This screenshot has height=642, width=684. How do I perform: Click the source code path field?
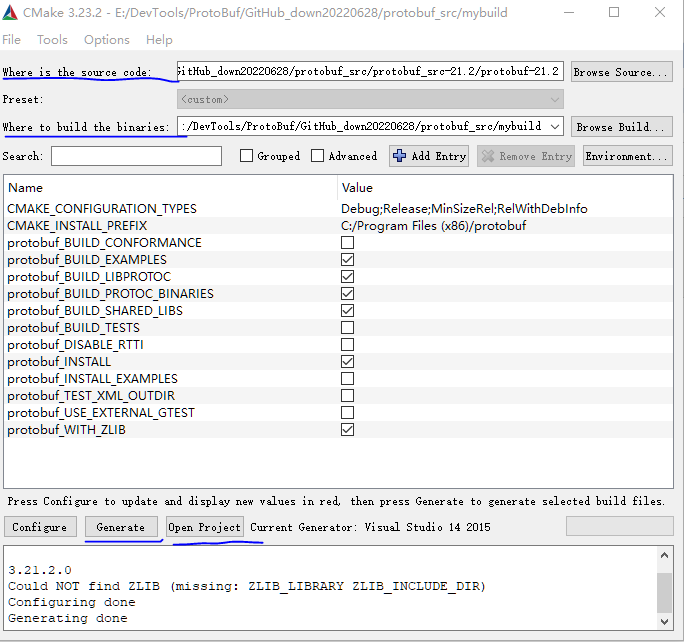coord(370,71)
